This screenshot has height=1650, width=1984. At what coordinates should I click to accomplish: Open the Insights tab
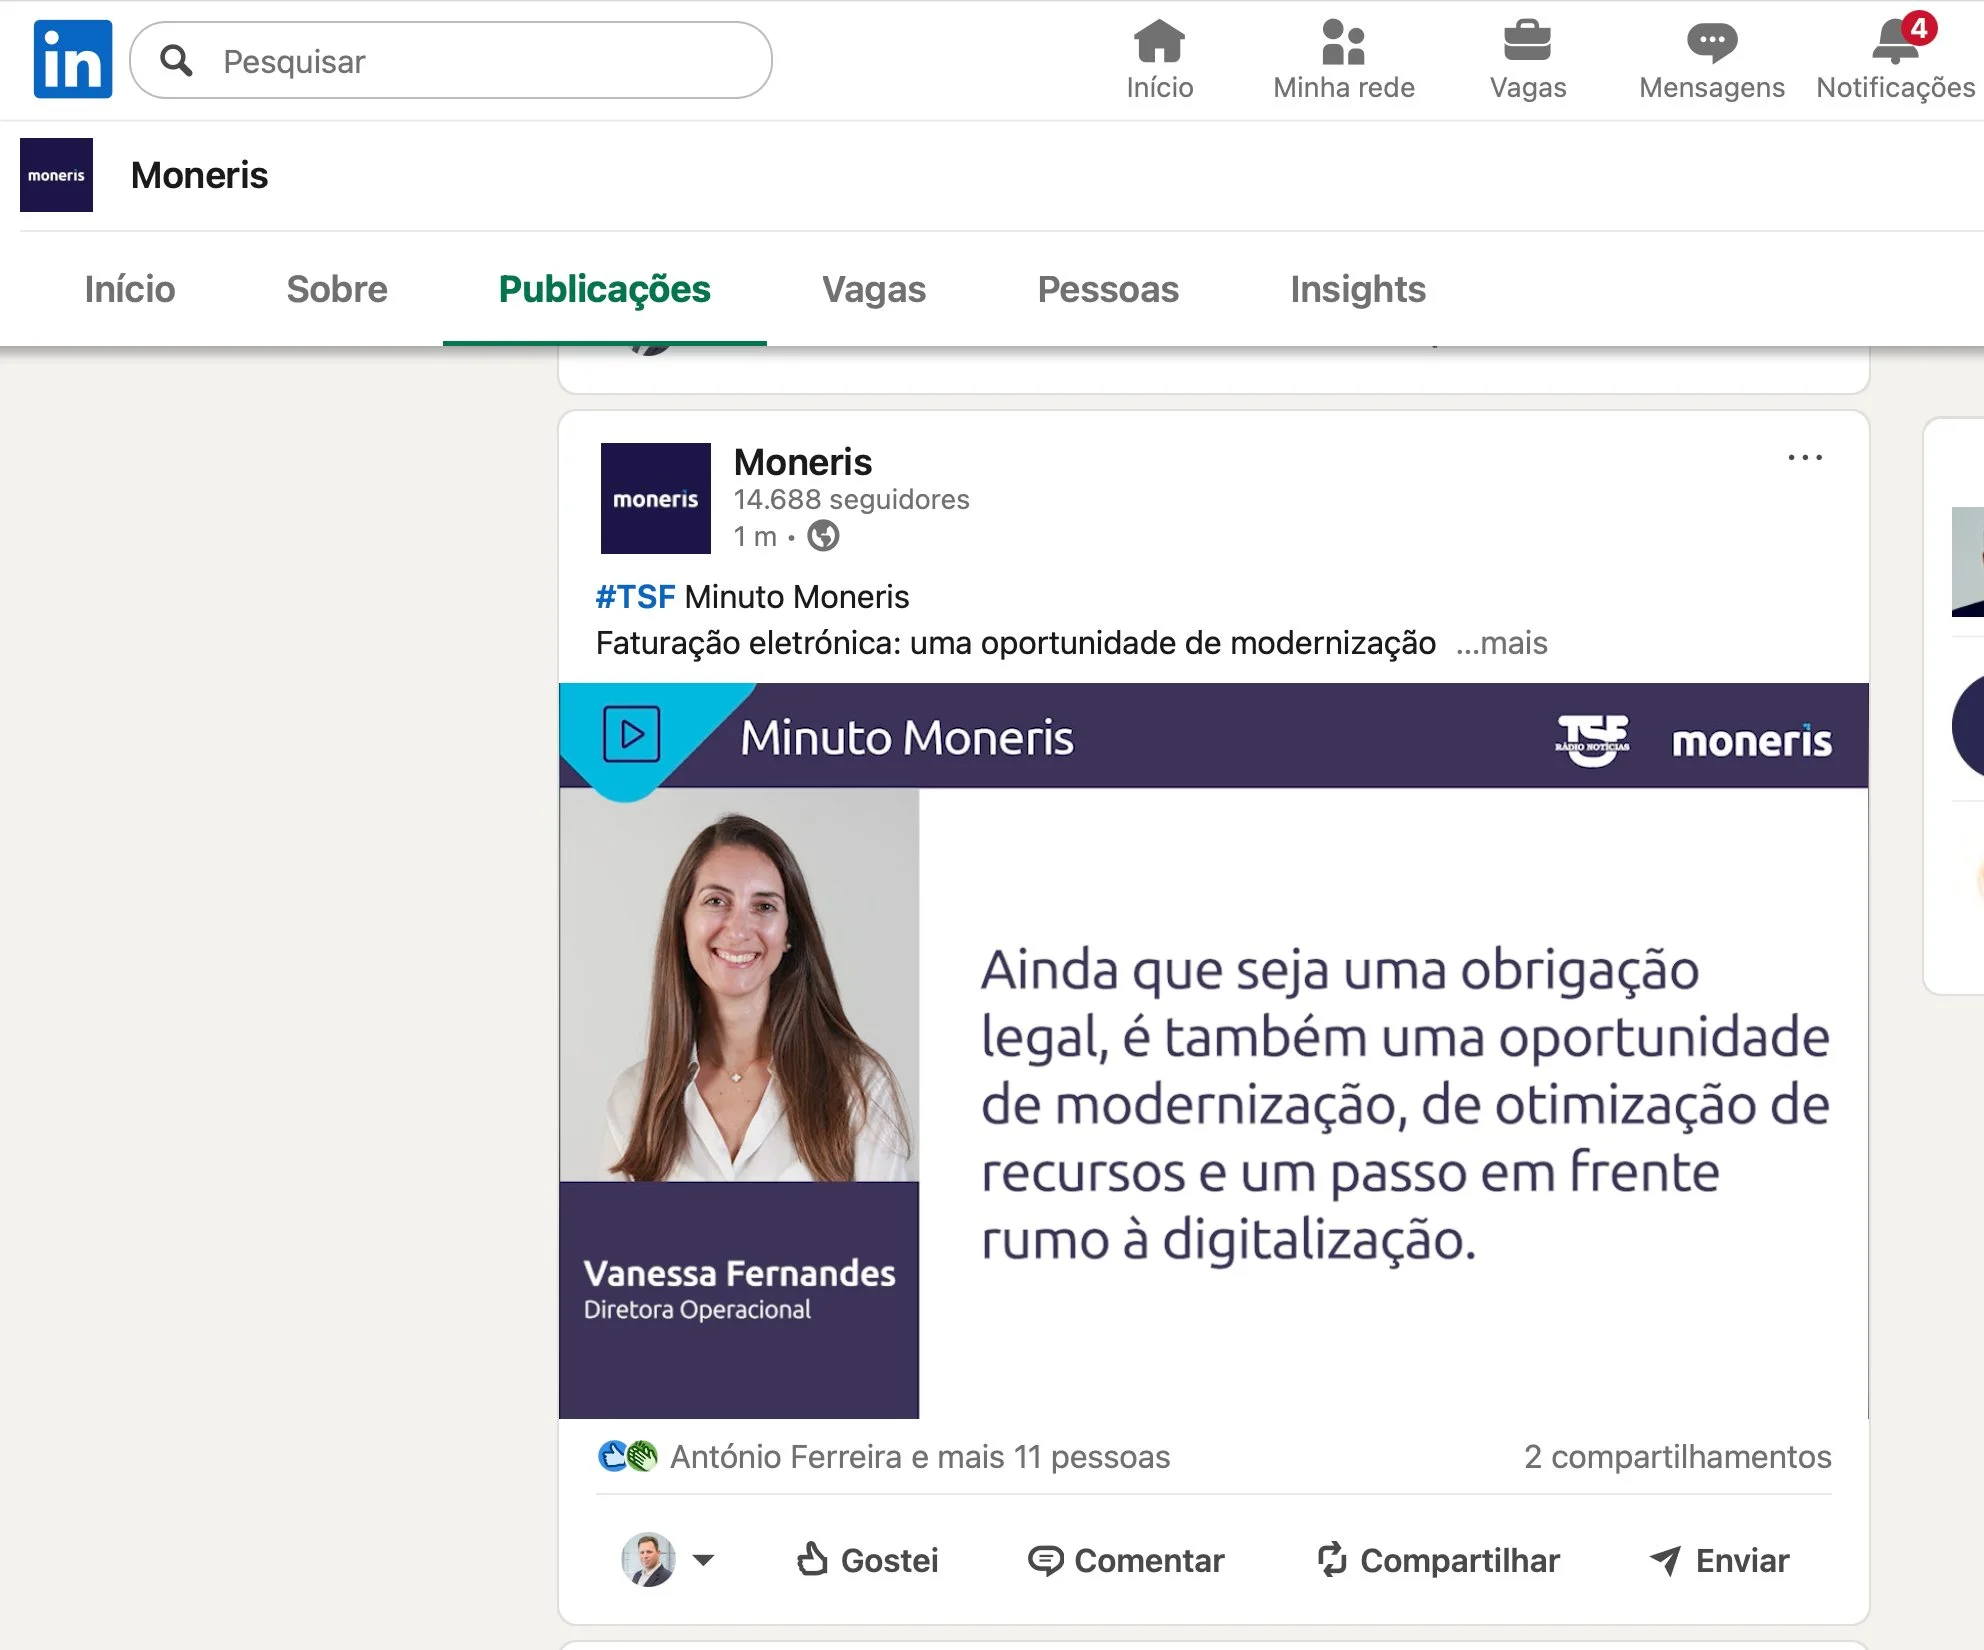(1358, 289)
